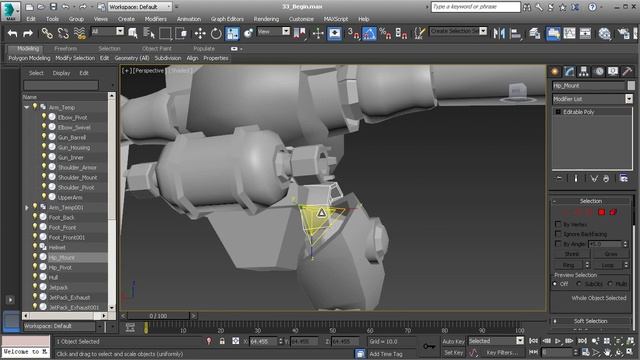Click the Mirror tool icon
Screen dimensions: 640x360
pyautogui.click(x=499, y=33)
